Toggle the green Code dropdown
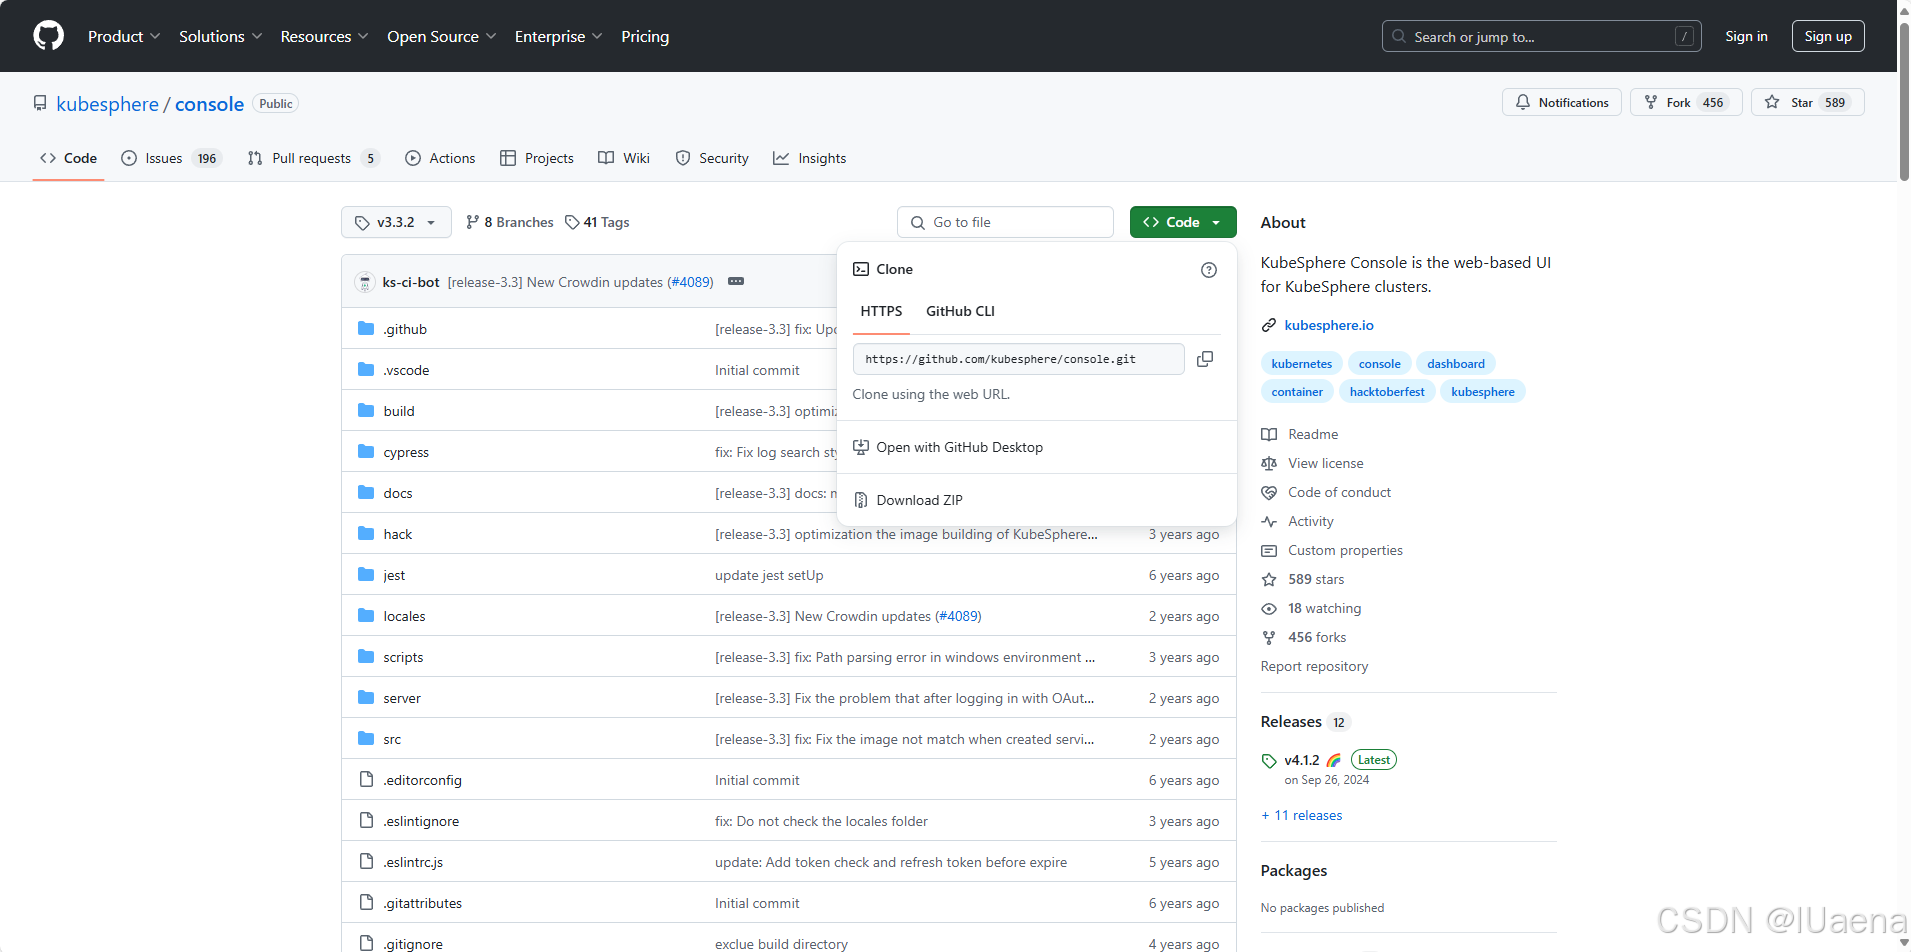This screenshot has width=1911, height=952. [x=1183, y=222]
